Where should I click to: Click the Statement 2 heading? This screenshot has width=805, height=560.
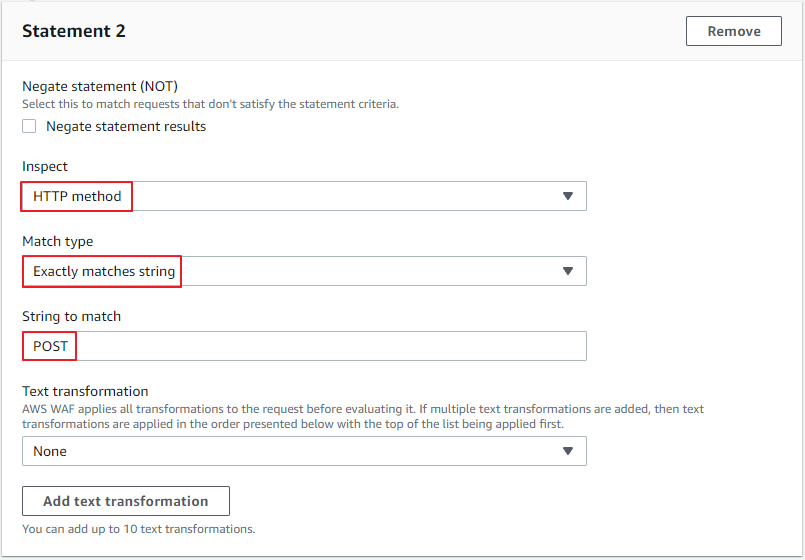point(74,31)
